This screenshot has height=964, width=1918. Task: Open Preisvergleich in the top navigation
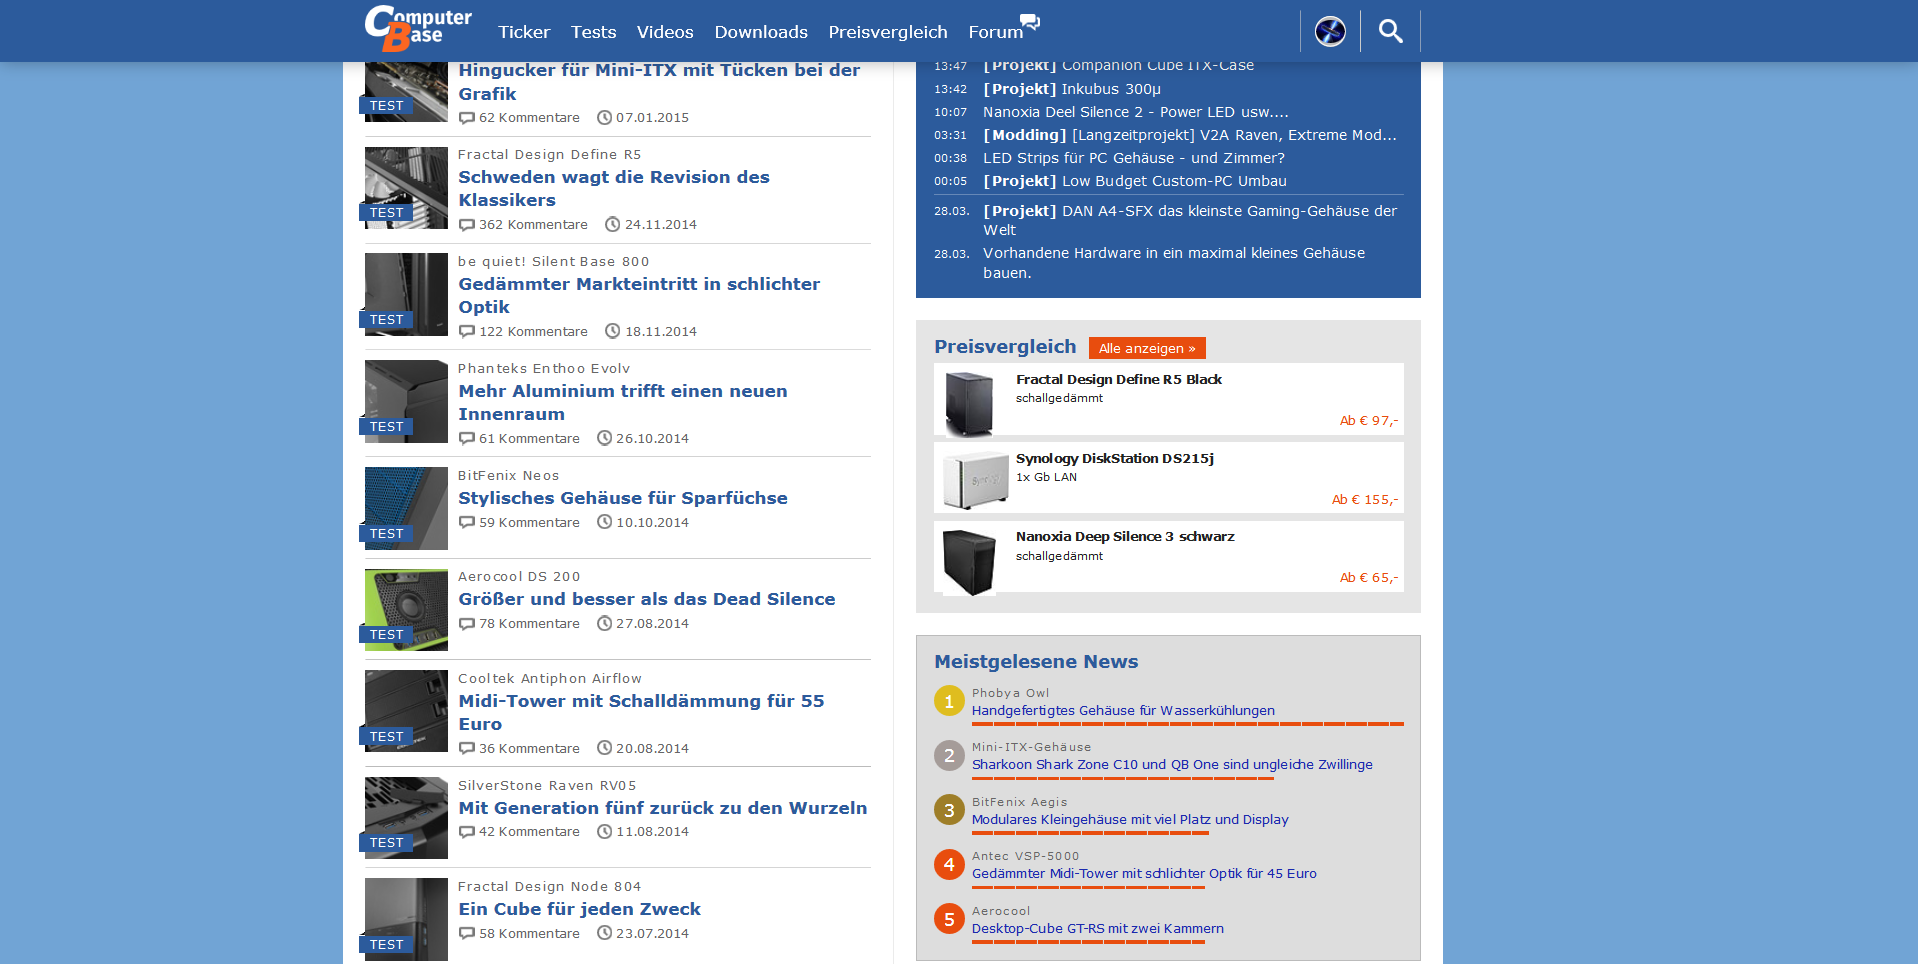(888, 32)
